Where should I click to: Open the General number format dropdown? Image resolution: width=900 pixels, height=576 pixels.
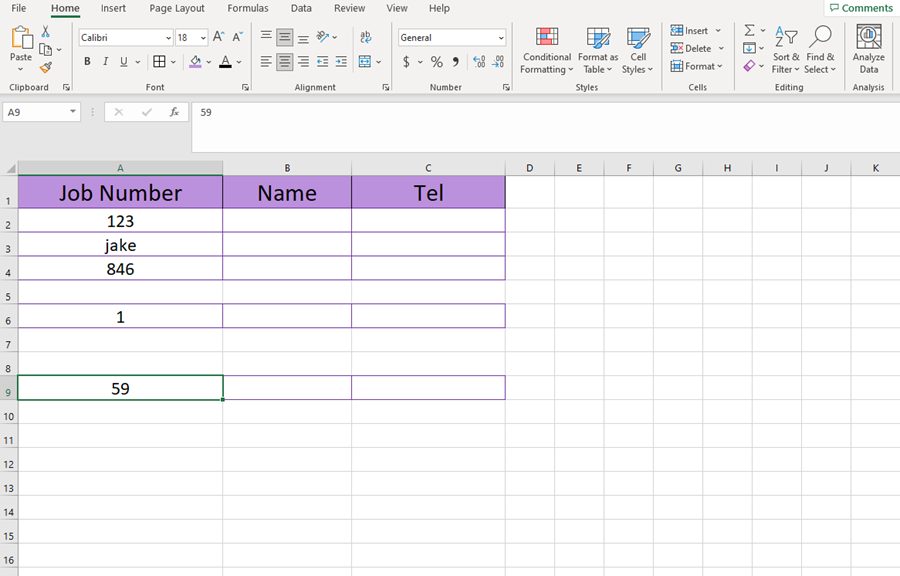point(501,38)
